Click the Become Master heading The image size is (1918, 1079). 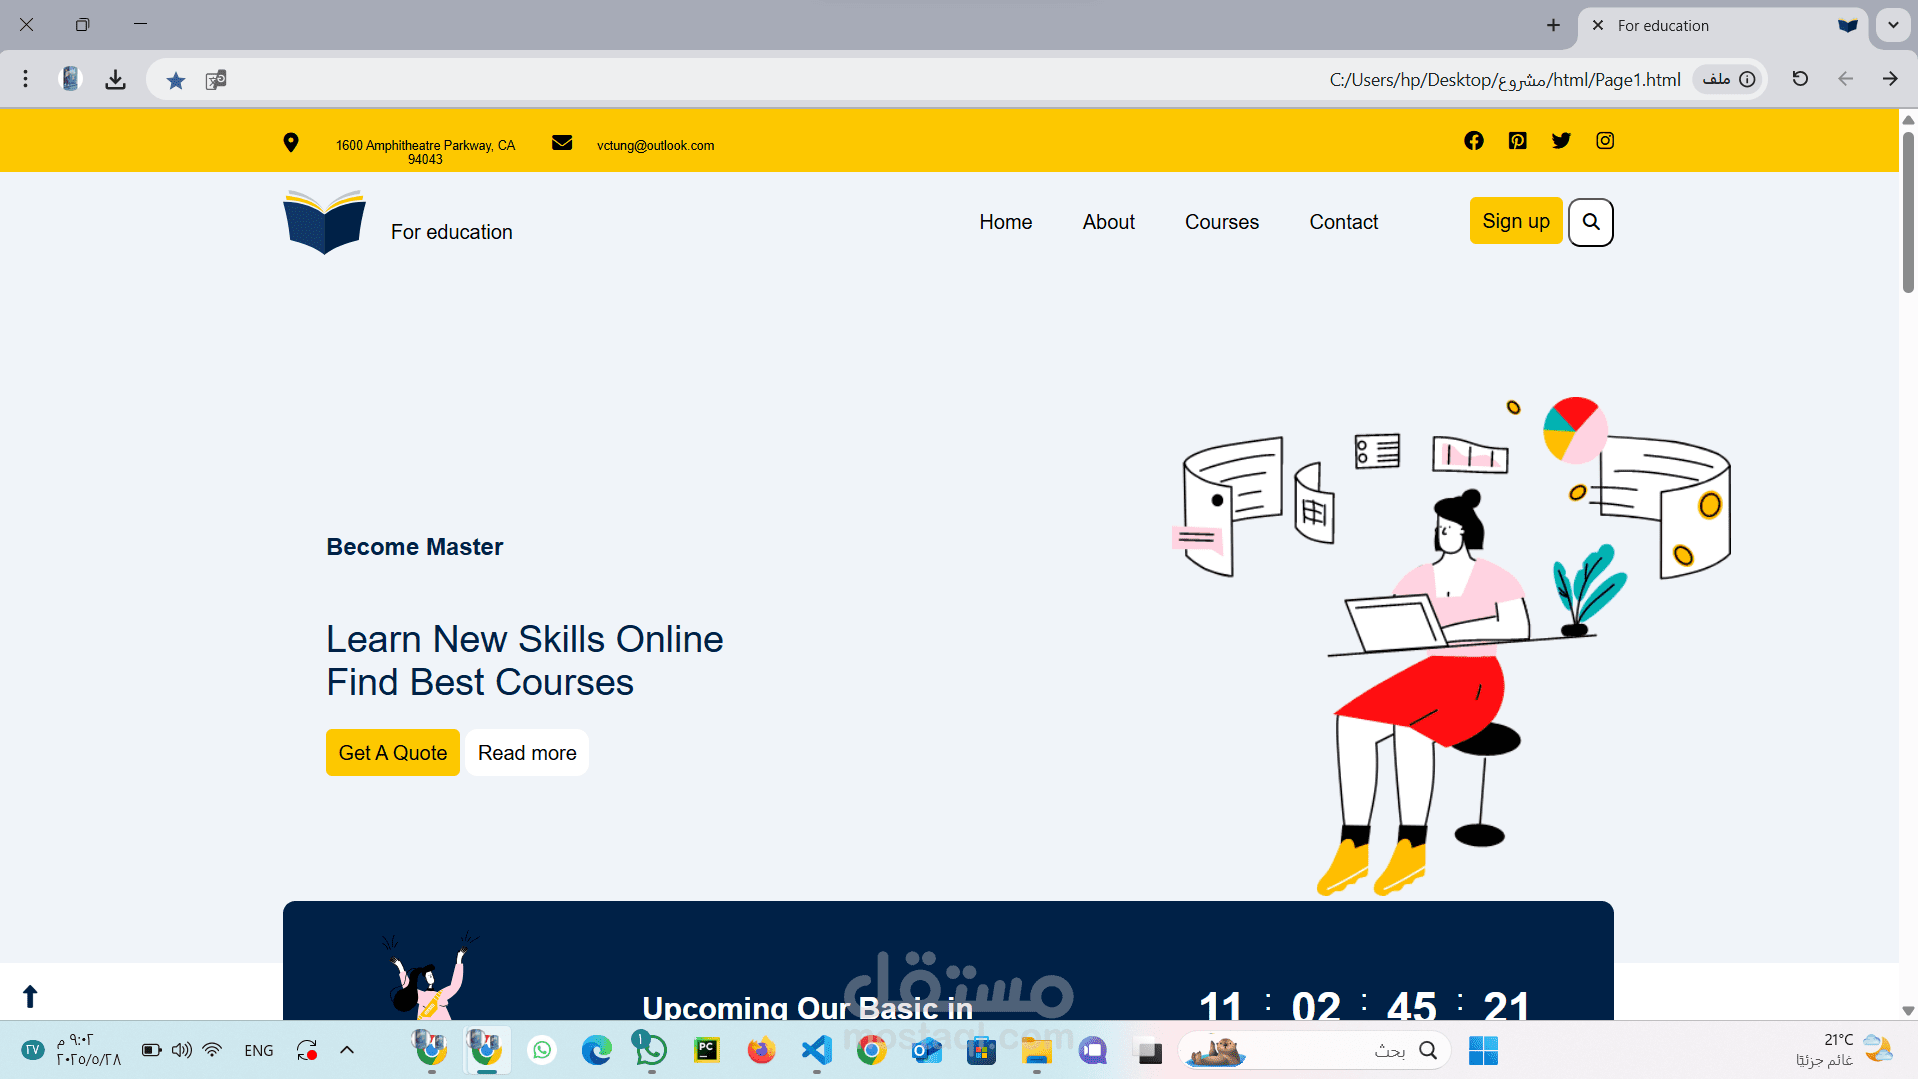(415, 547)
